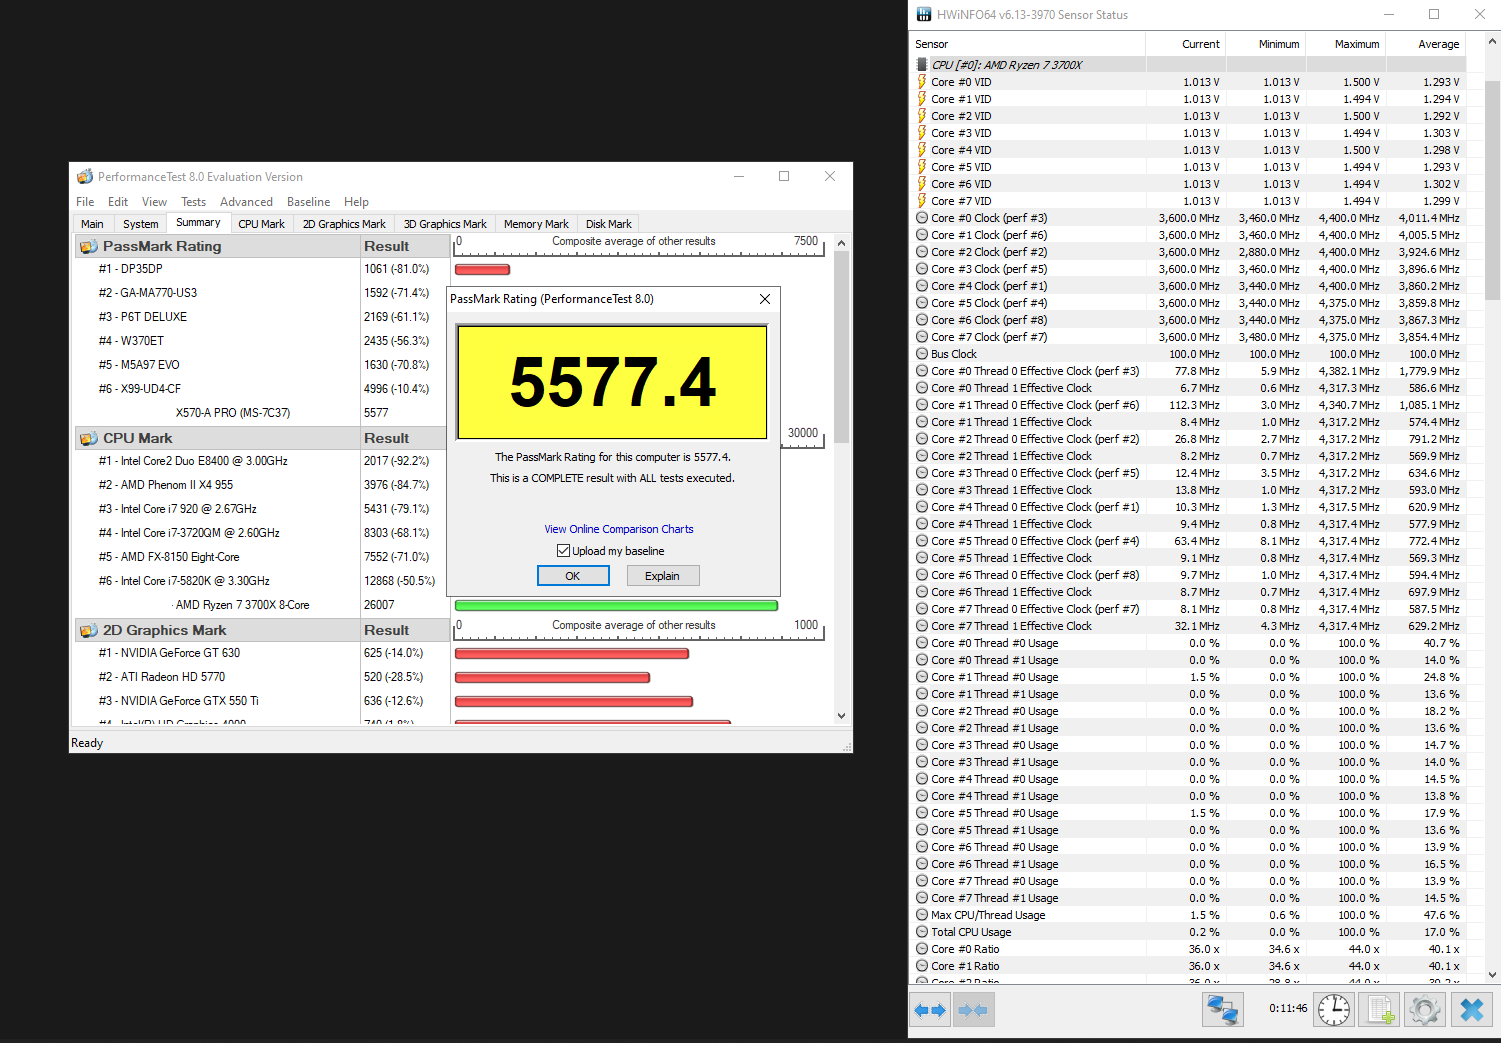
Task: Click the green AMD Ryzen 7 3700X result bar
Action: (616, 605)
